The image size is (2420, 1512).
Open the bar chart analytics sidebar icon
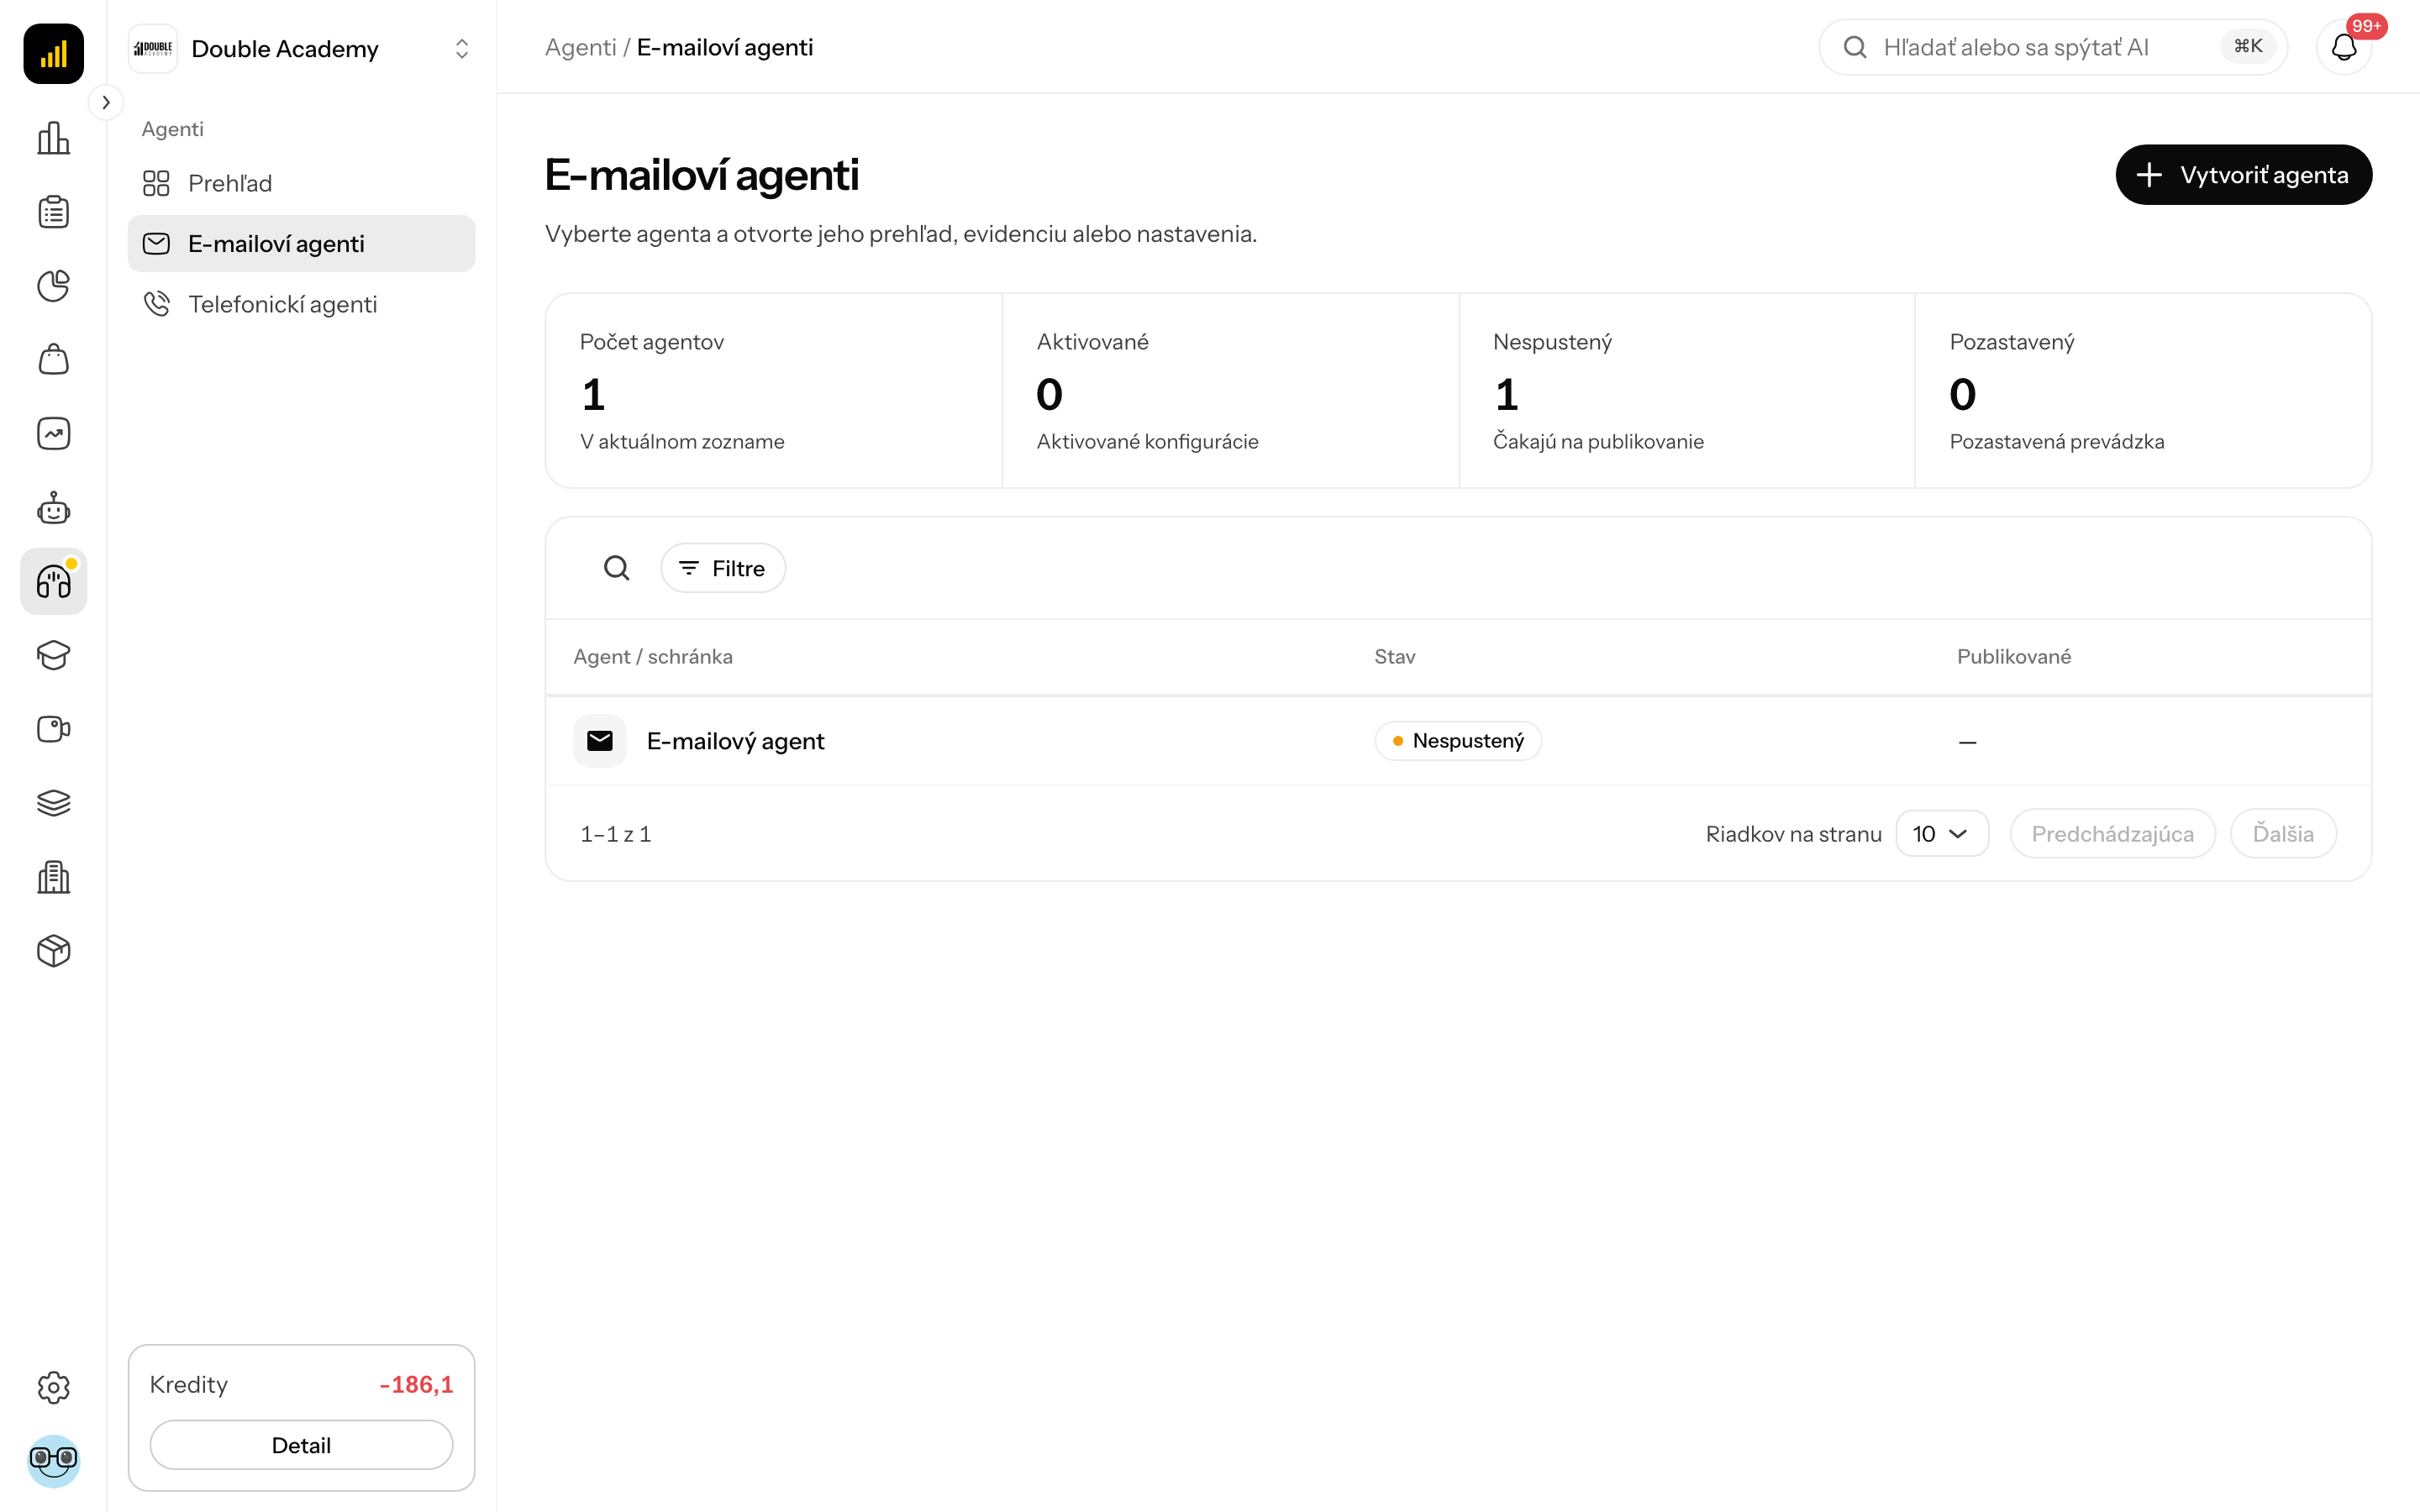(x=53, y=138)
